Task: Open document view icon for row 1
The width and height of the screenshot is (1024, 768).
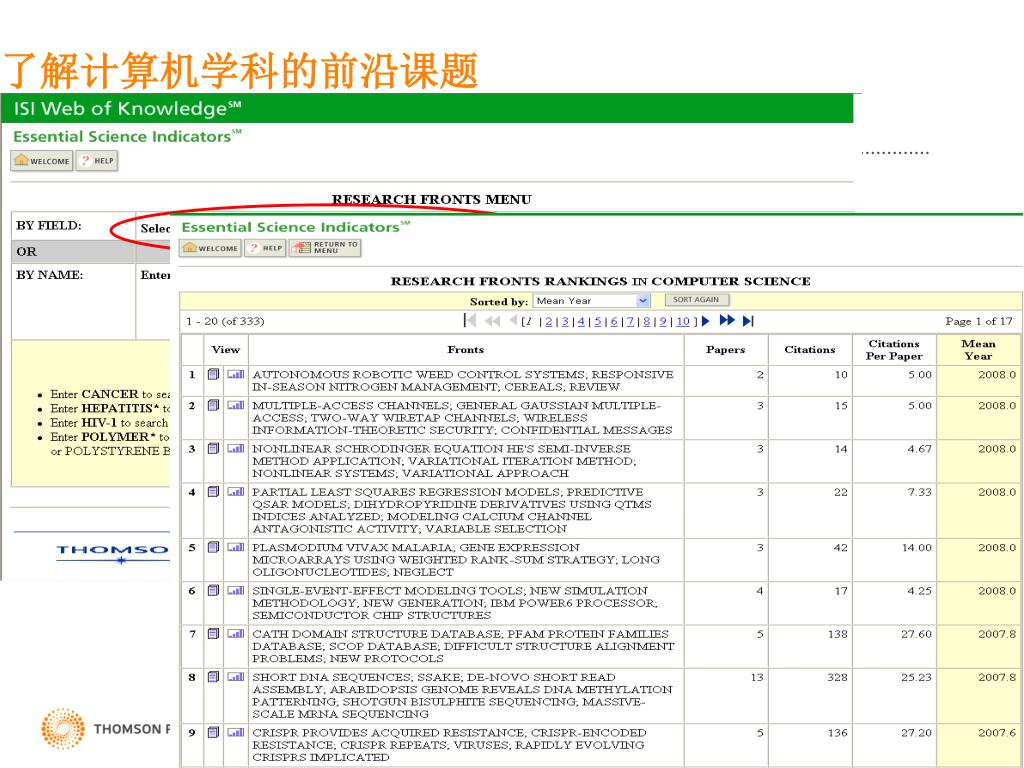Action: tap(214, 374)
